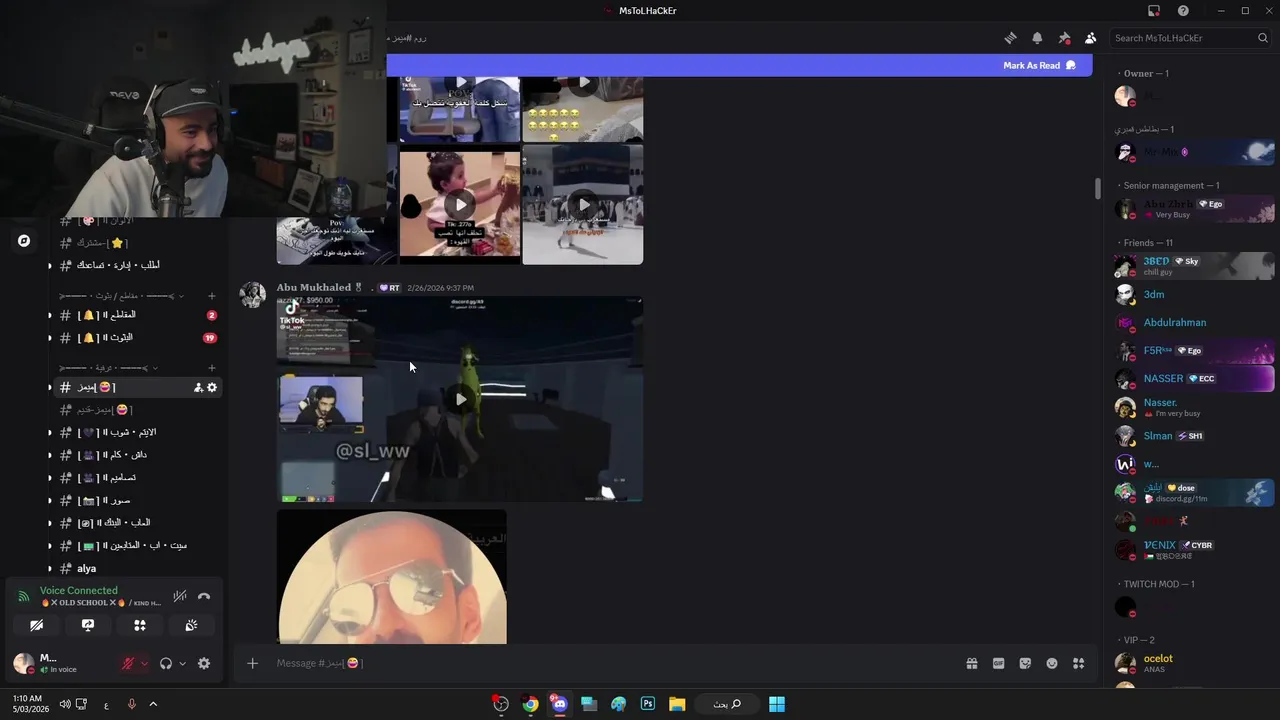Image resolution: width=1280 pixels, height=720 pixels.
Task: Click the plus attach button in message box
Action: click(252, 663)
